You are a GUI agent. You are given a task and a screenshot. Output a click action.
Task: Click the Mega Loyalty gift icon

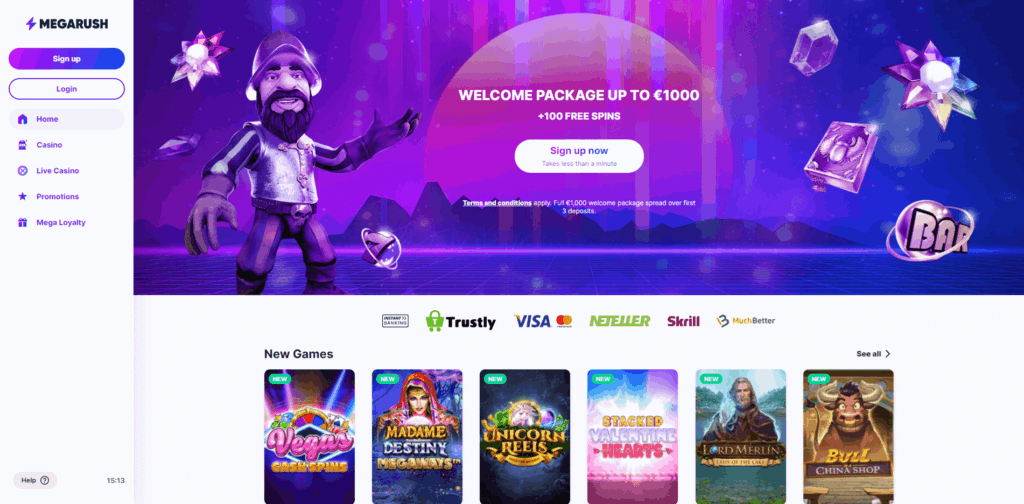(23, 223)
